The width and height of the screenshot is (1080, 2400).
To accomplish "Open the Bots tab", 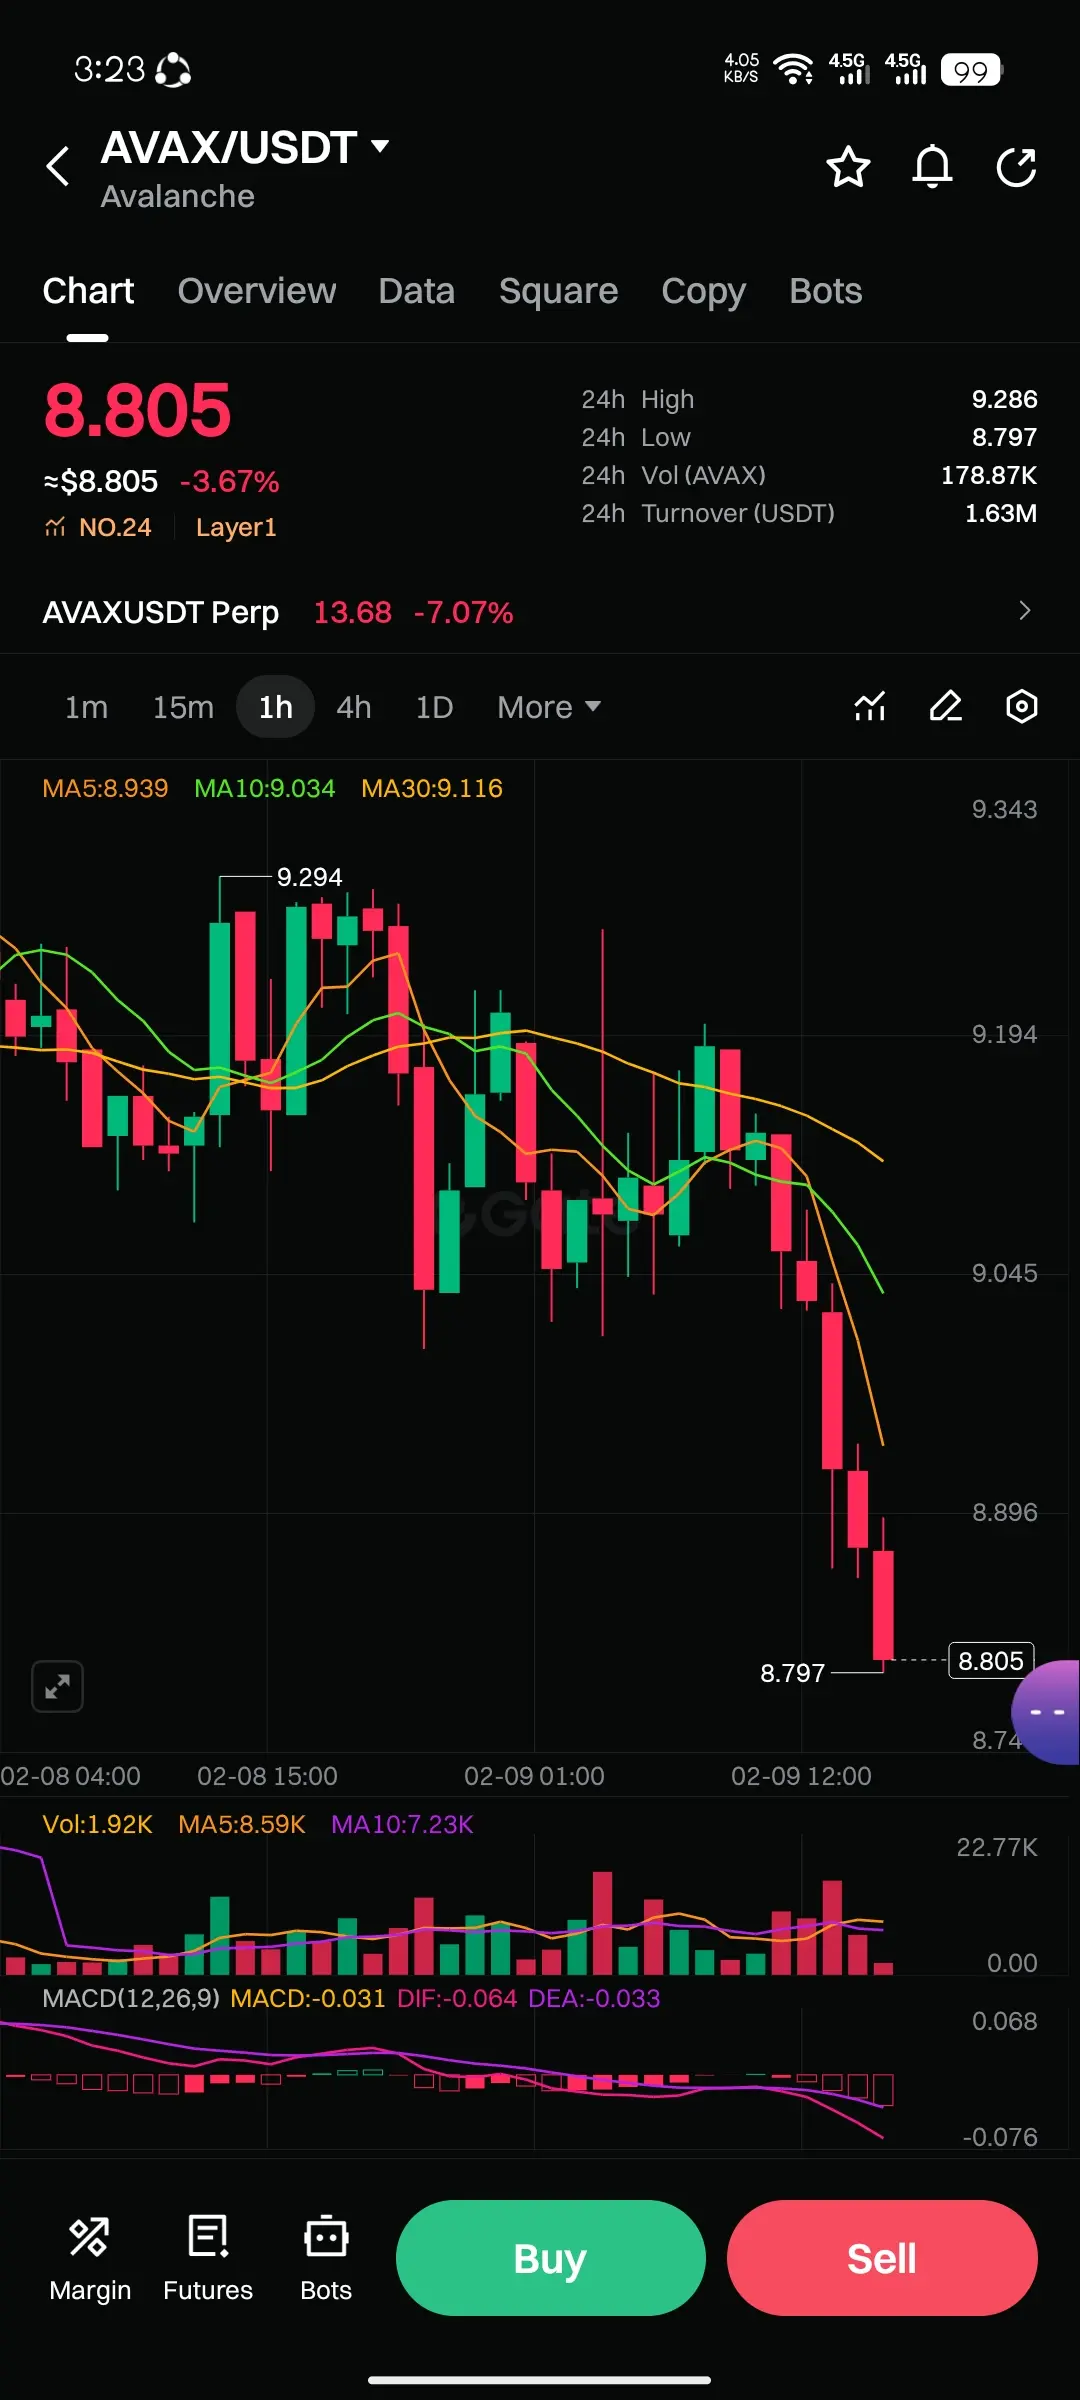I will (x=826, y=291).
